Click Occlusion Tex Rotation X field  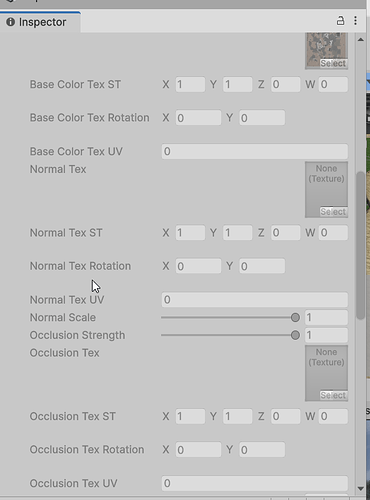(x=198, y=450)
